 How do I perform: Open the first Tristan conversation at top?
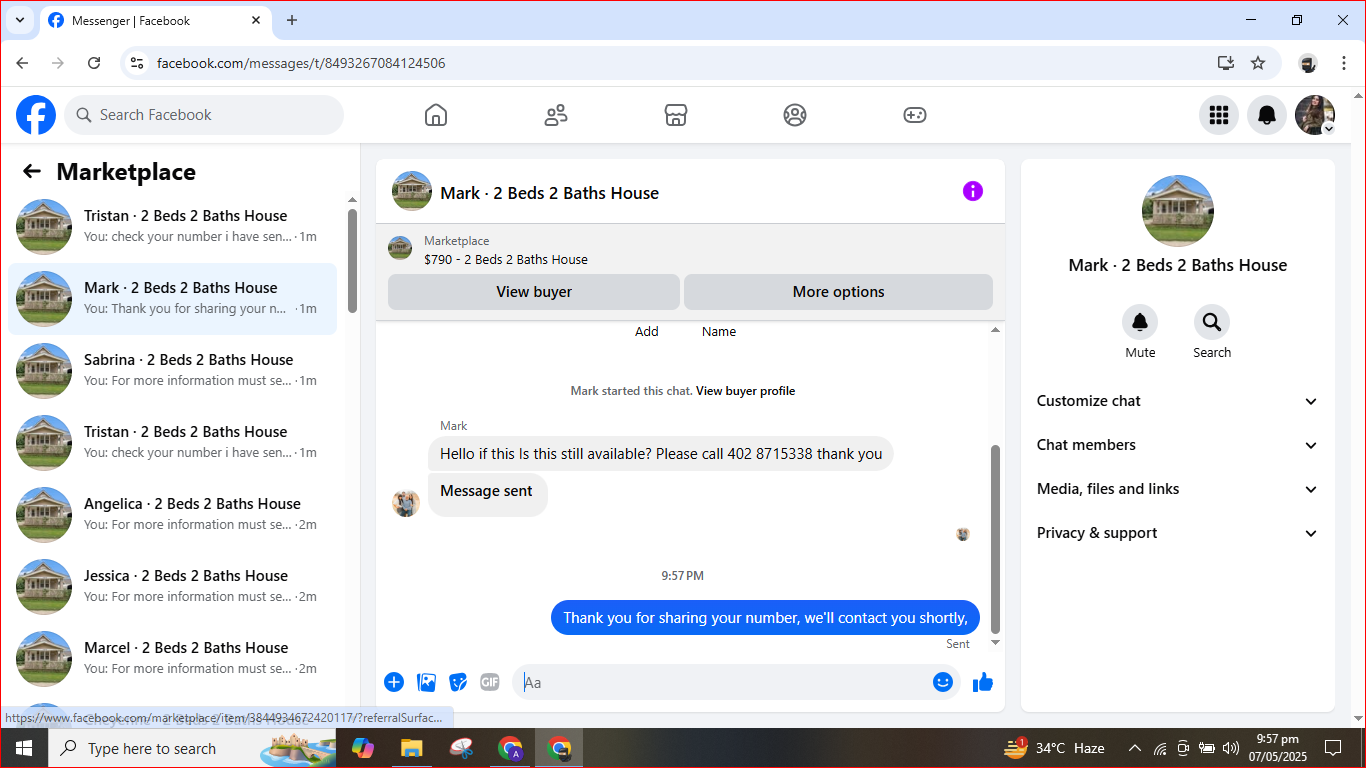[x=173, y=226]
